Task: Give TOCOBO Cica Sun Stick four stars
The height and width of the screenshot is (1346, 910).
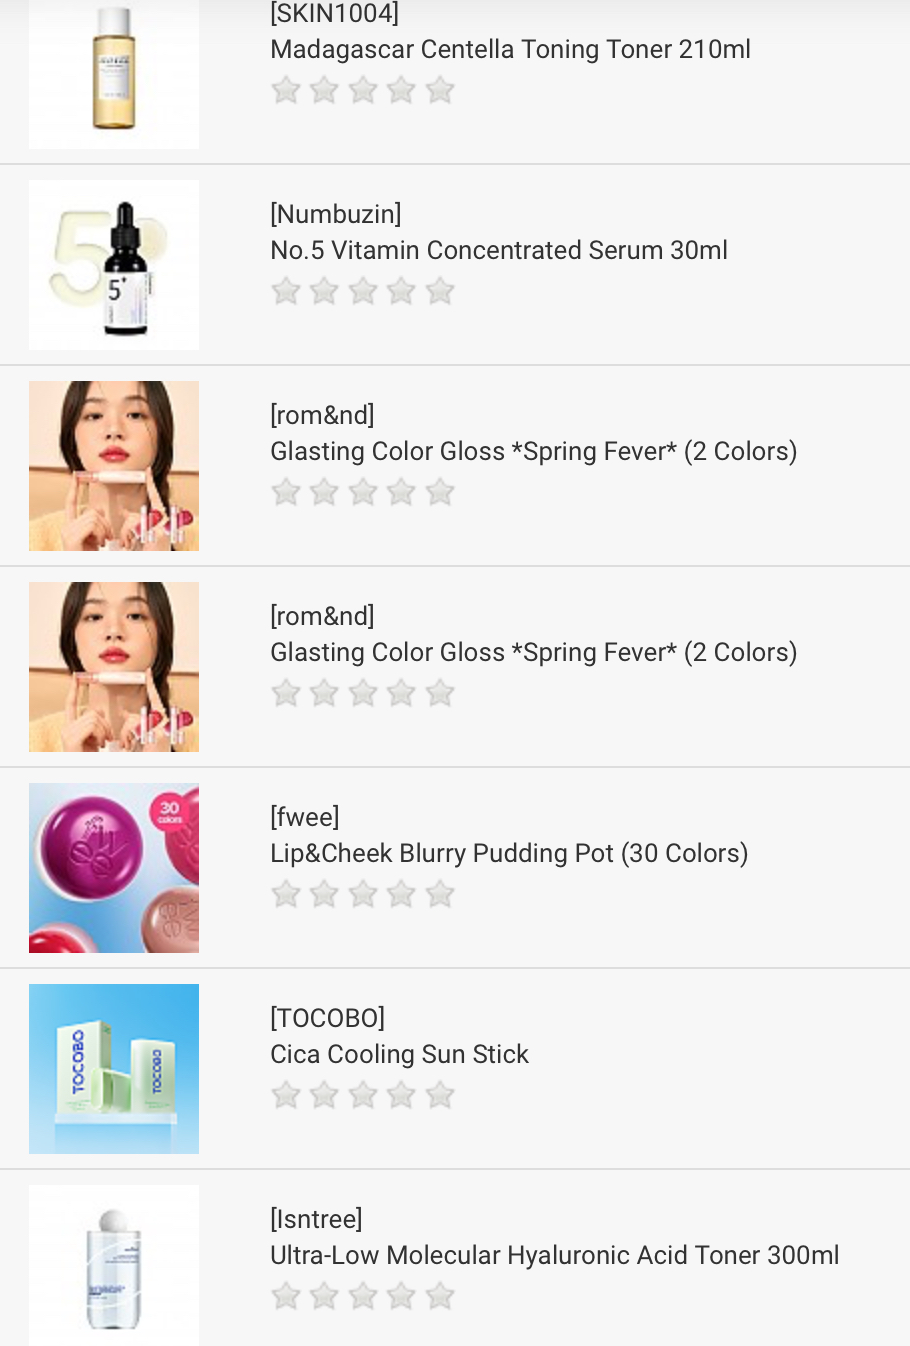Action: (401, 1096)
